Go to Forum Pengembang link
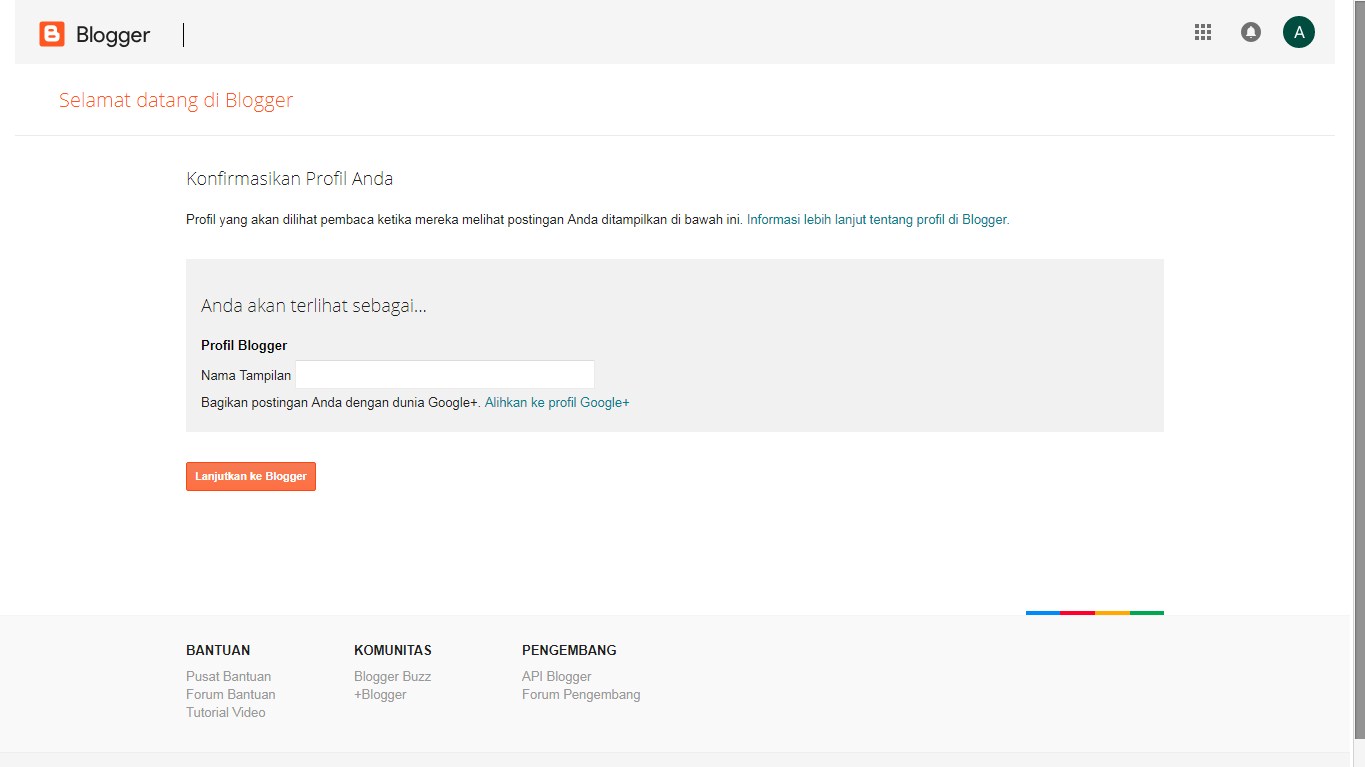 (581, 694)
